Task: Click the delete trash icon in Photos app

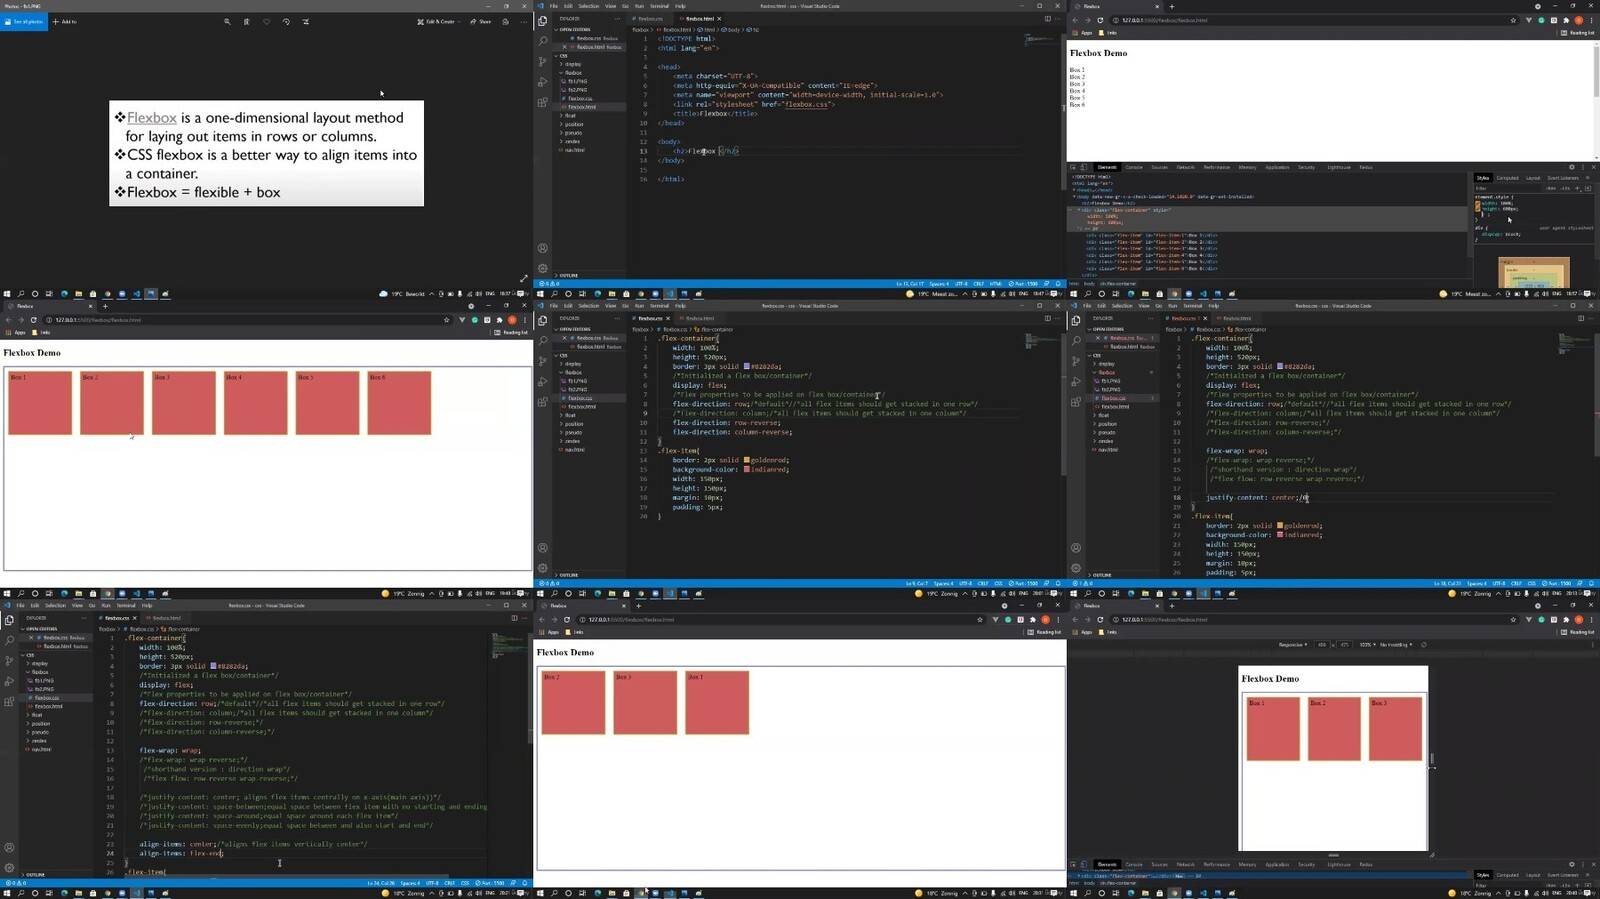Action: click(246, 21)
